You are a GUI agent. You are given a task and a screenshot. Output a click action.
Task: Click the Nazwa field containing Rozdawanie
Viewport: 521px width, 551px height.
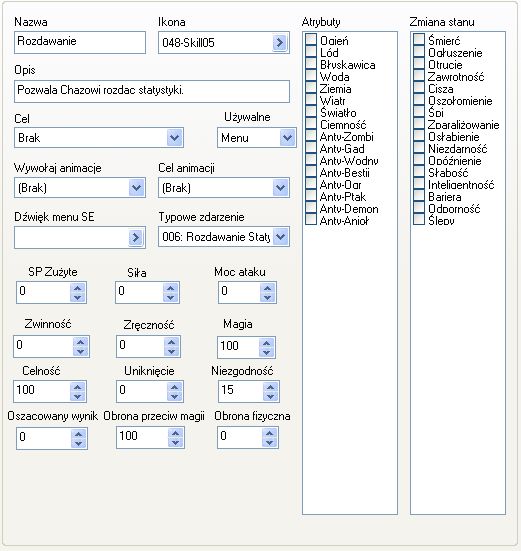80,43
